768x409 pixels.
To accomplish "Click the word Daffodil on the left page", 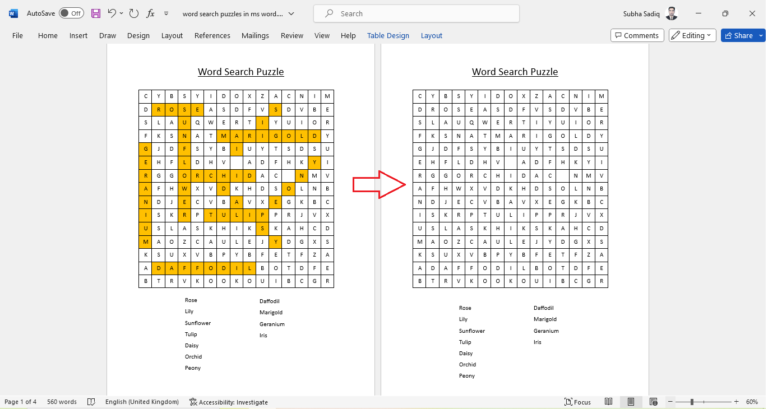I will 269,301.
